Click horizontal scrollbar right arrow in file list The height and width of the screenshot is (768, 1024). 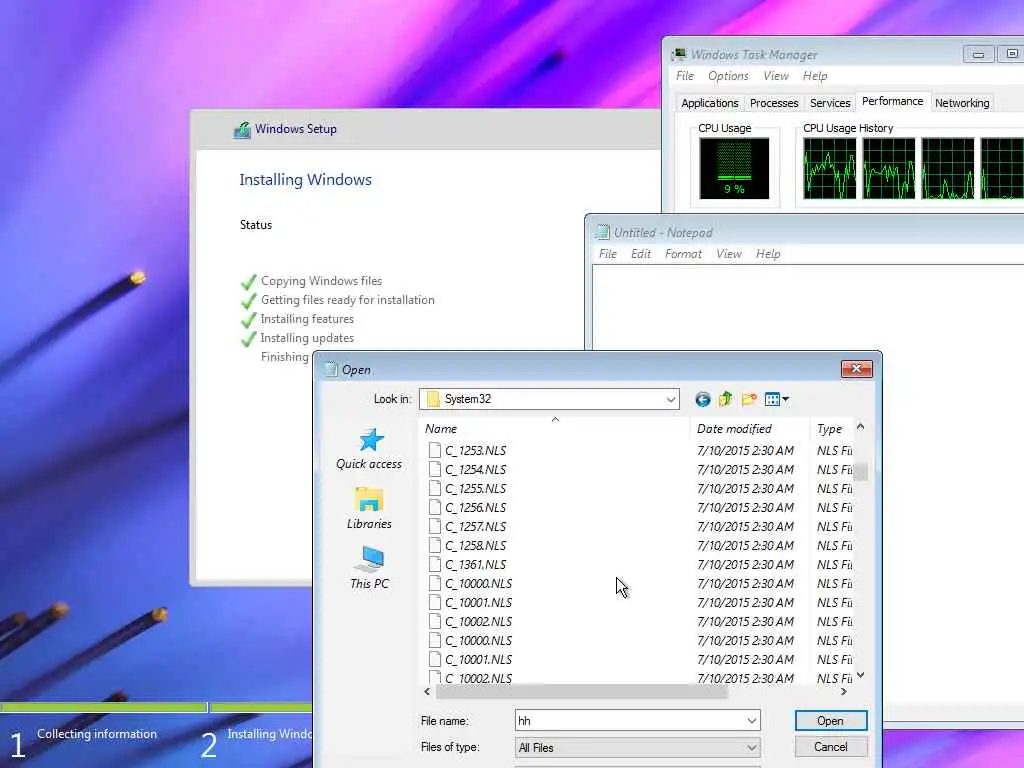[844, 691]
